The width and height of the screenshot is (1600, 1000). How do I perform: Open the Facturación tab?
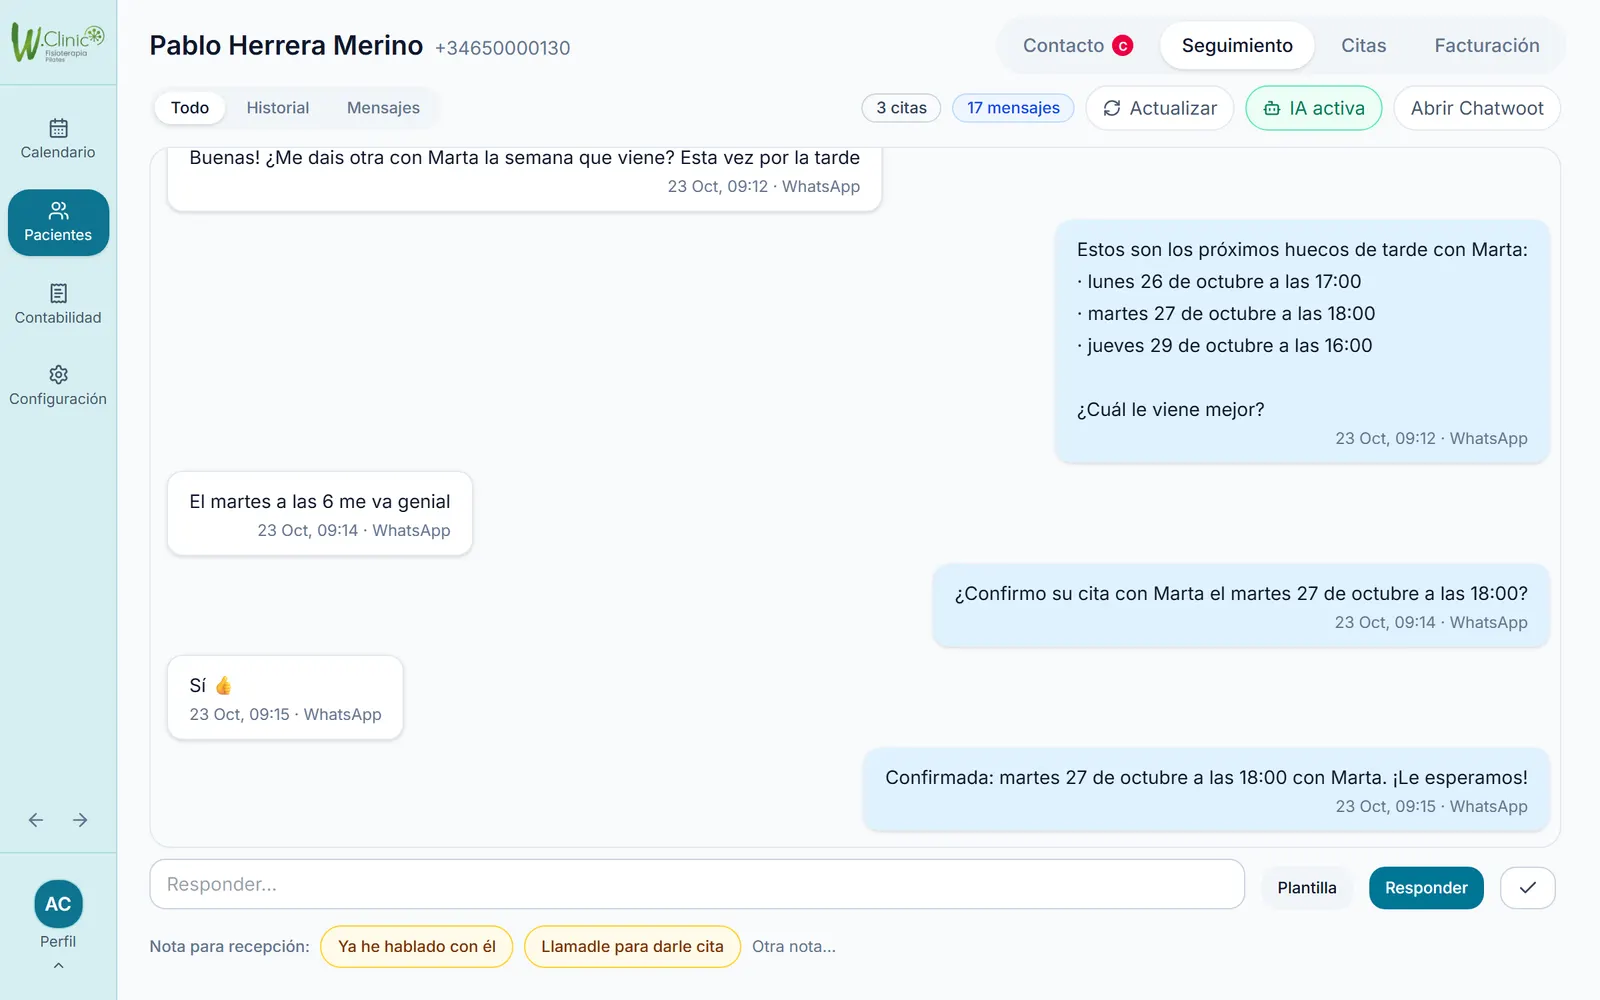tap(1487, 46)
